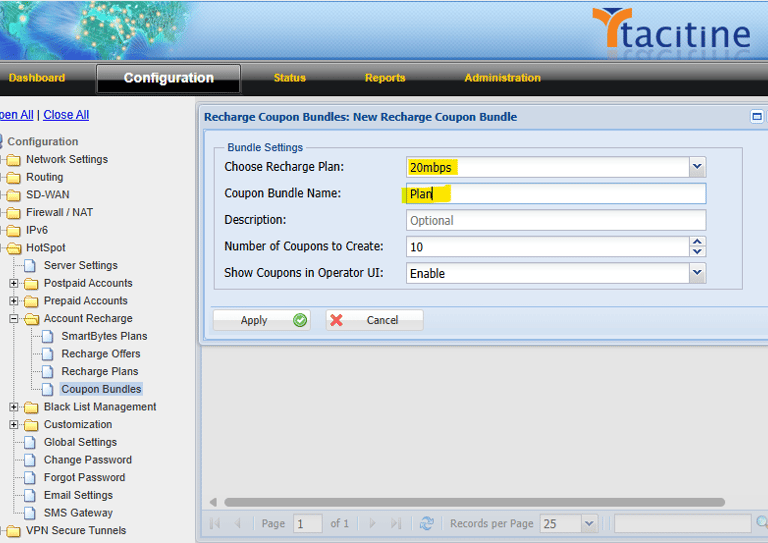The height and width of the screenshot is (543, 768).
Task: Click the Number of Coupons field
Action: click(x=548, y=246)
